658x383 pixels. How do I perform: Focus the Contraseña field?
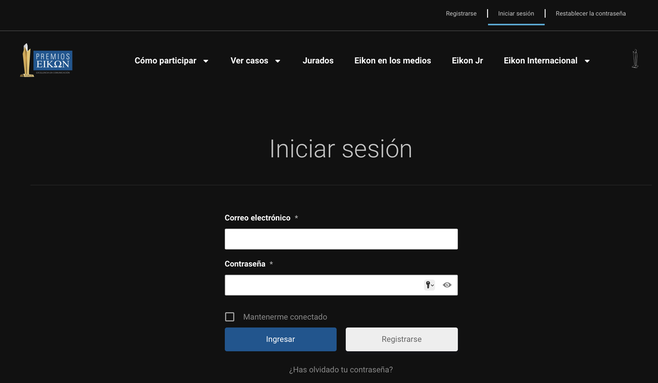(x=341, y=285)
